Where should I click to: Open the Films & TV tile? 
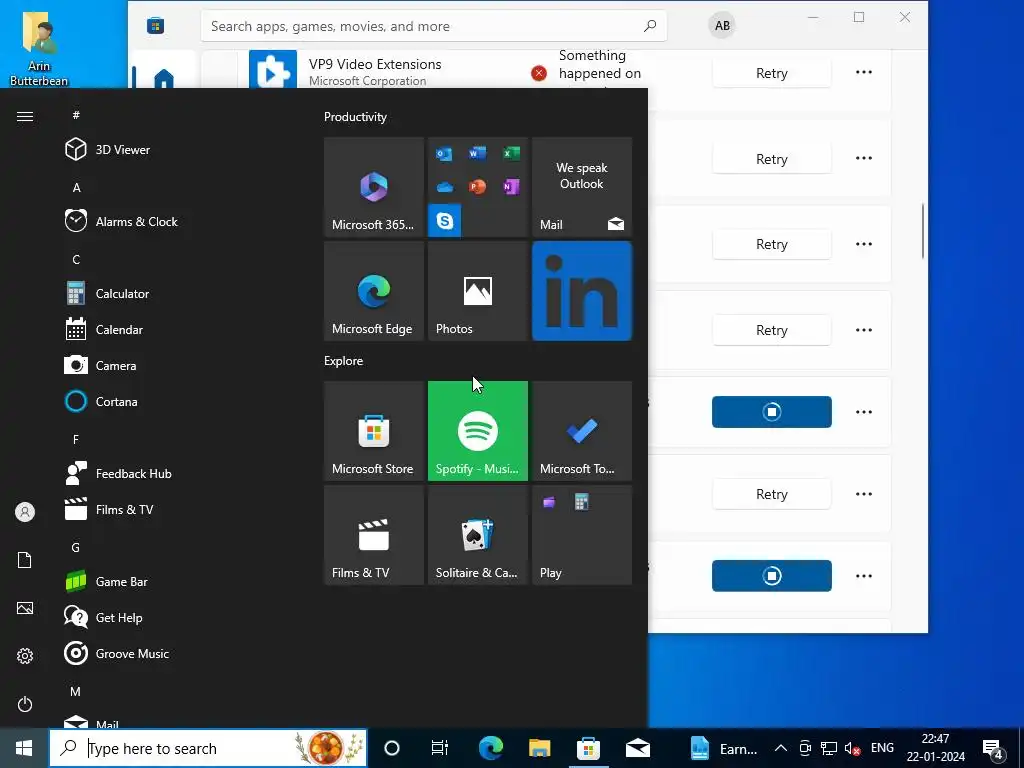pos(374,535)
